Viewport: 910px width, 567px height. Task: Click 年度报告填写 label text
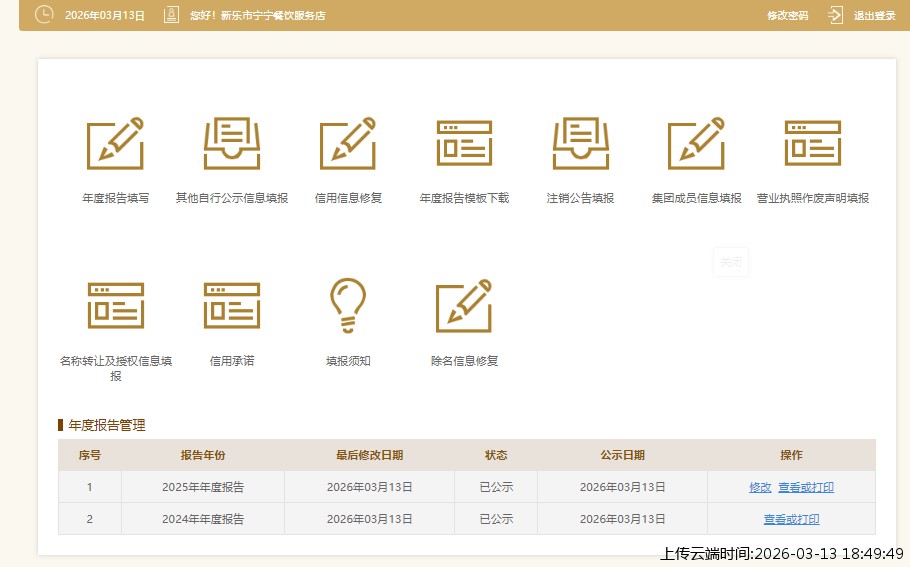(115, 198)
